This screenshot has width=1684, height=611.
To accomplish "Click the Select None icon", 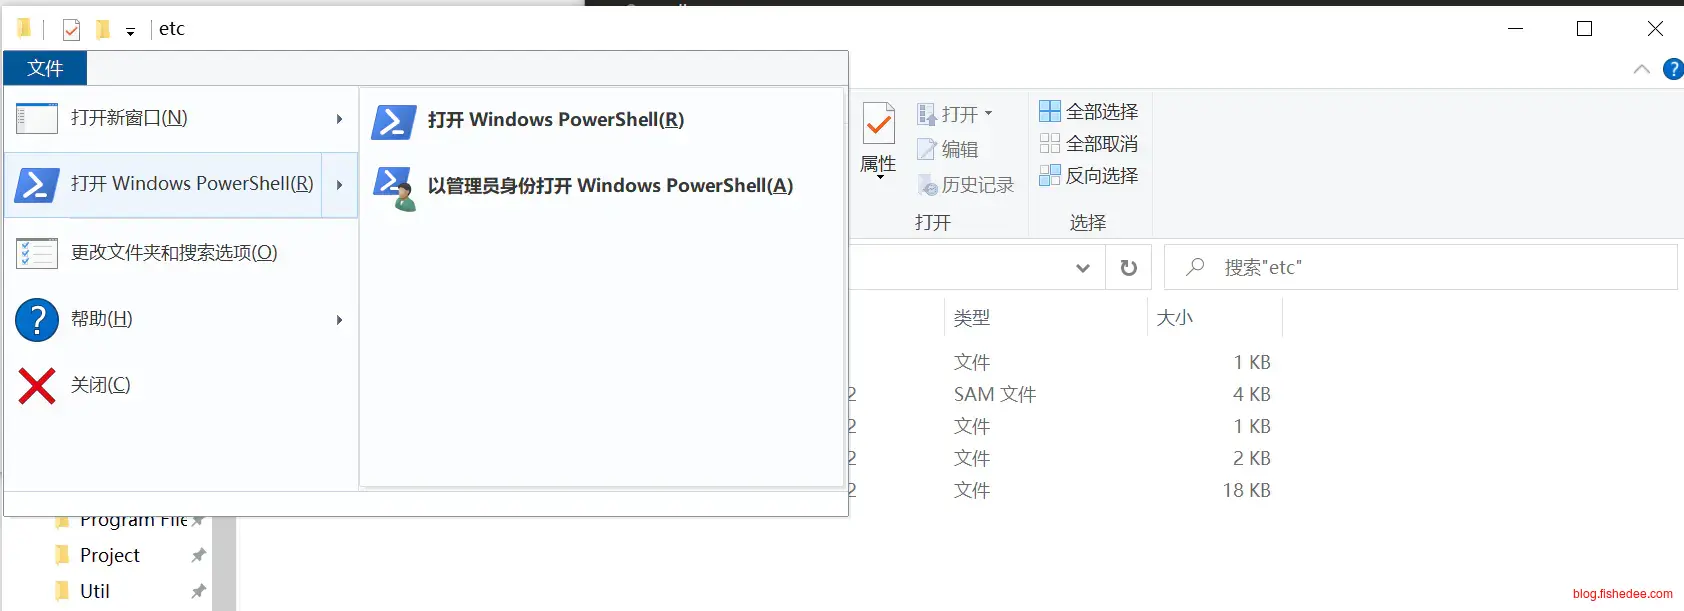I will [1049, 143].
